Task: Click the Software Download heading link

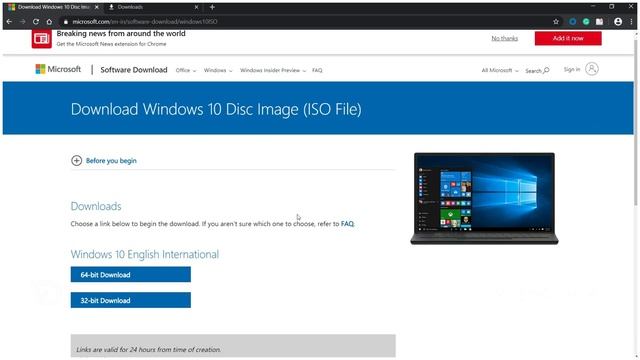Action: (134, 70)
